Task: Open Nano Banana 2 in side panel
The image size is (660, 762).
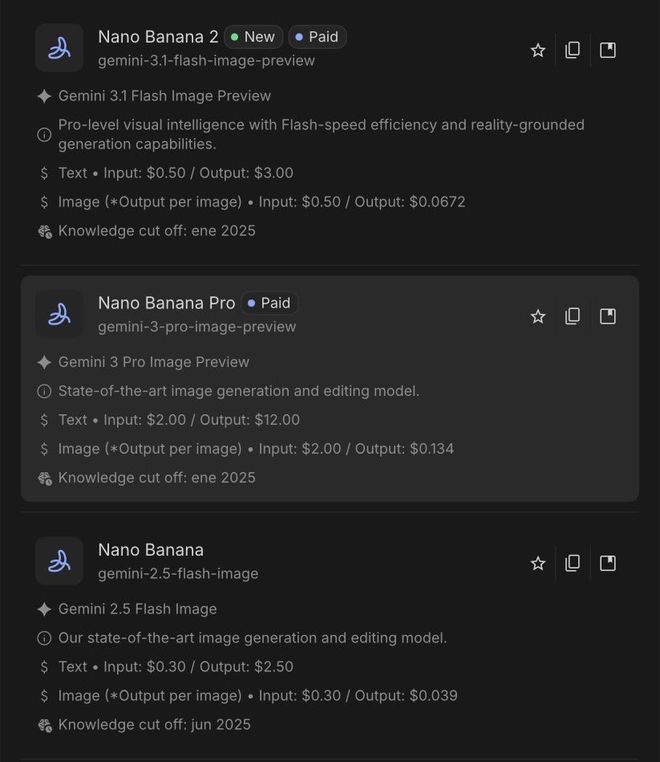Action: point(607,50)
